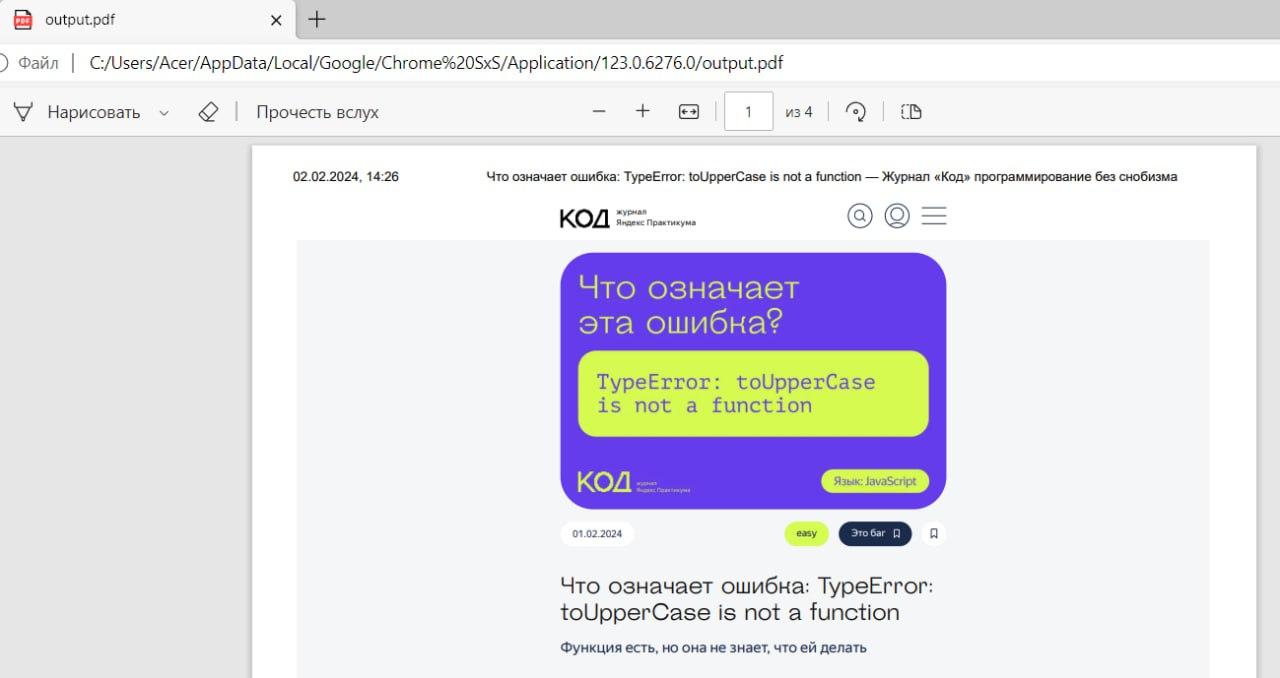1280x678 pixels.
Task: Open the hamburger menu on the page
Action: click(934, 216)
